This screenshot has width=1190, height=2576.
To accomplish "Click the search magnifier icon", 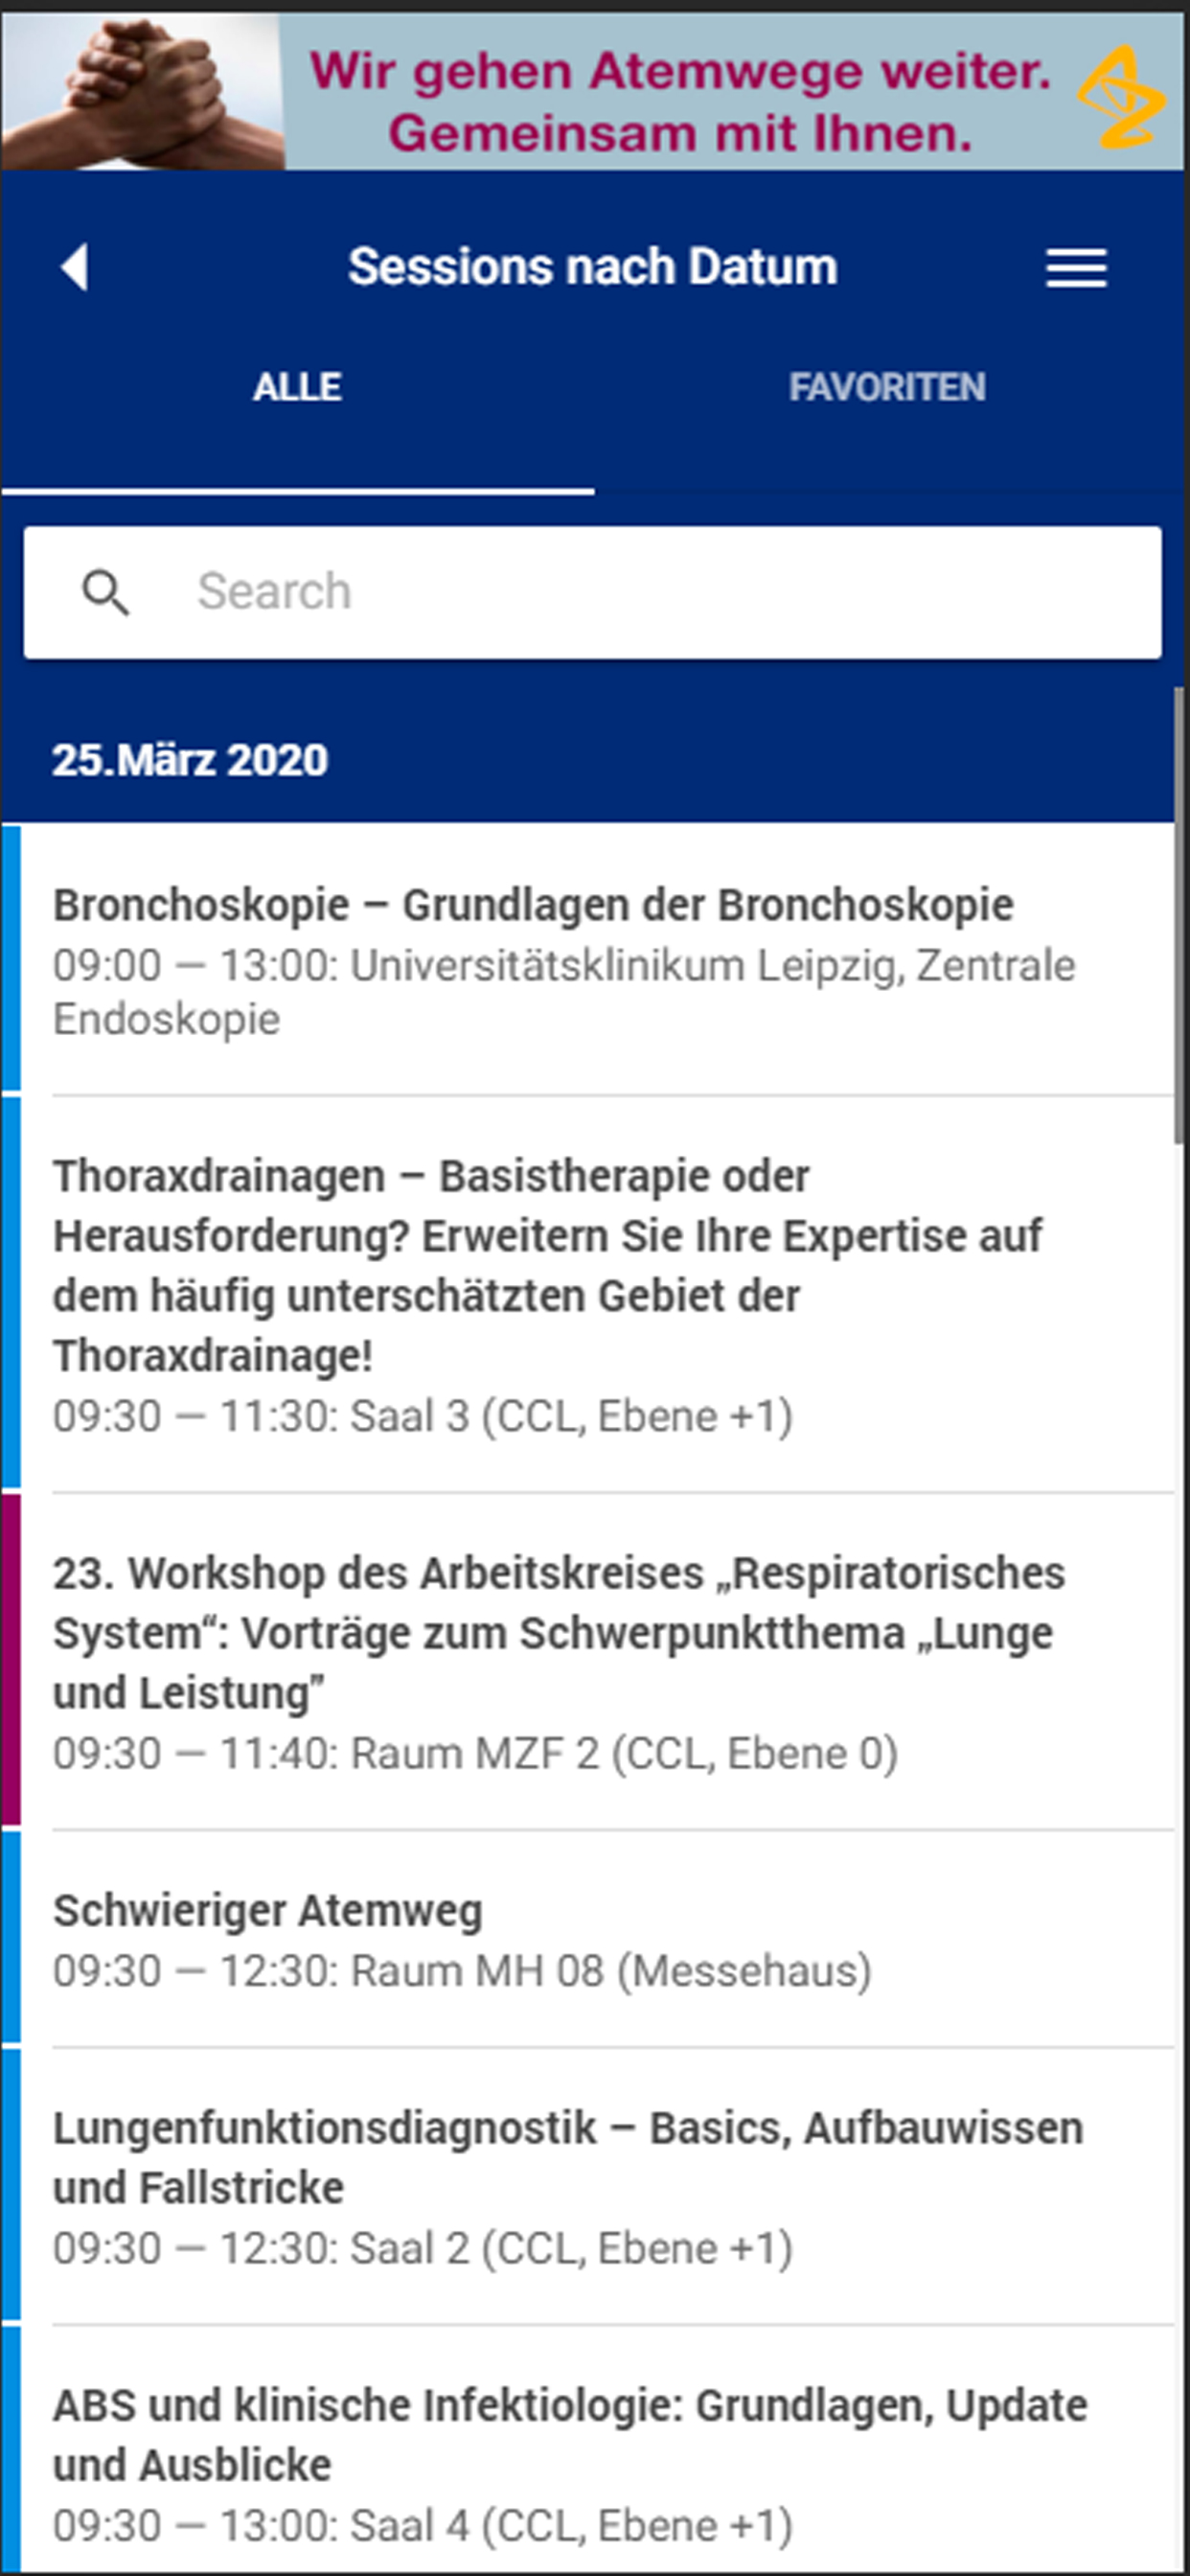I will pyautogui.click(x=105, y=592).
